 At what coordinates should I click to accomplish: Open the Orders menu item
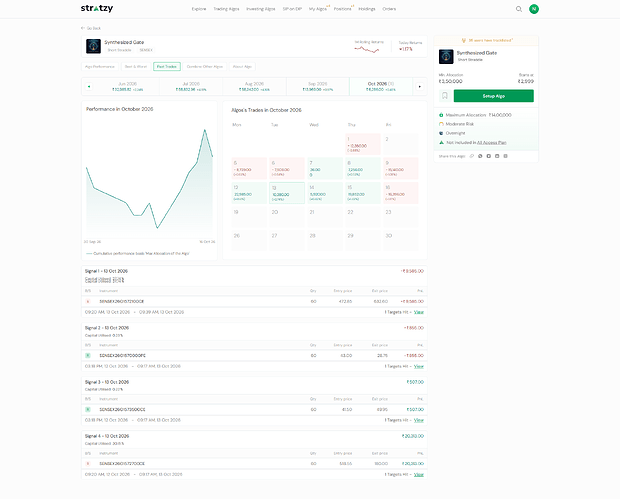pyautogui.click(x=389, y=9)
